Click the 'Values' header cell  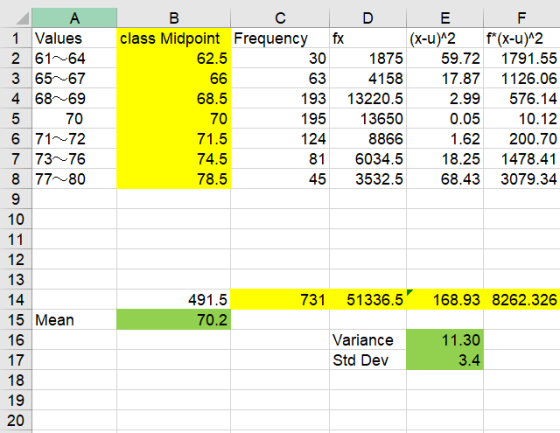click(74, 38)
